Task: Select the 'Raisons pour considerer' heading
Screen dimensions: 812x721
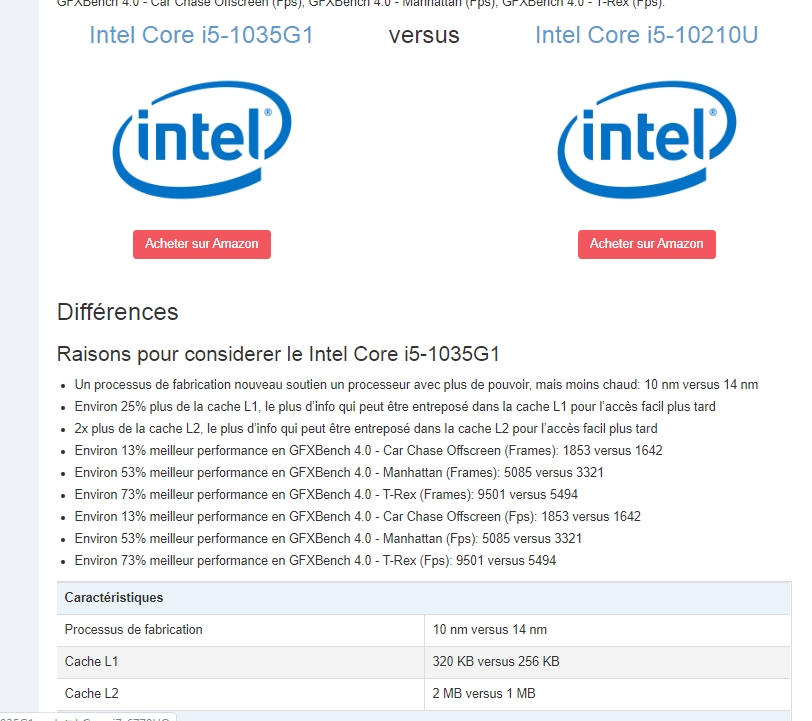Action: (279, 354)
